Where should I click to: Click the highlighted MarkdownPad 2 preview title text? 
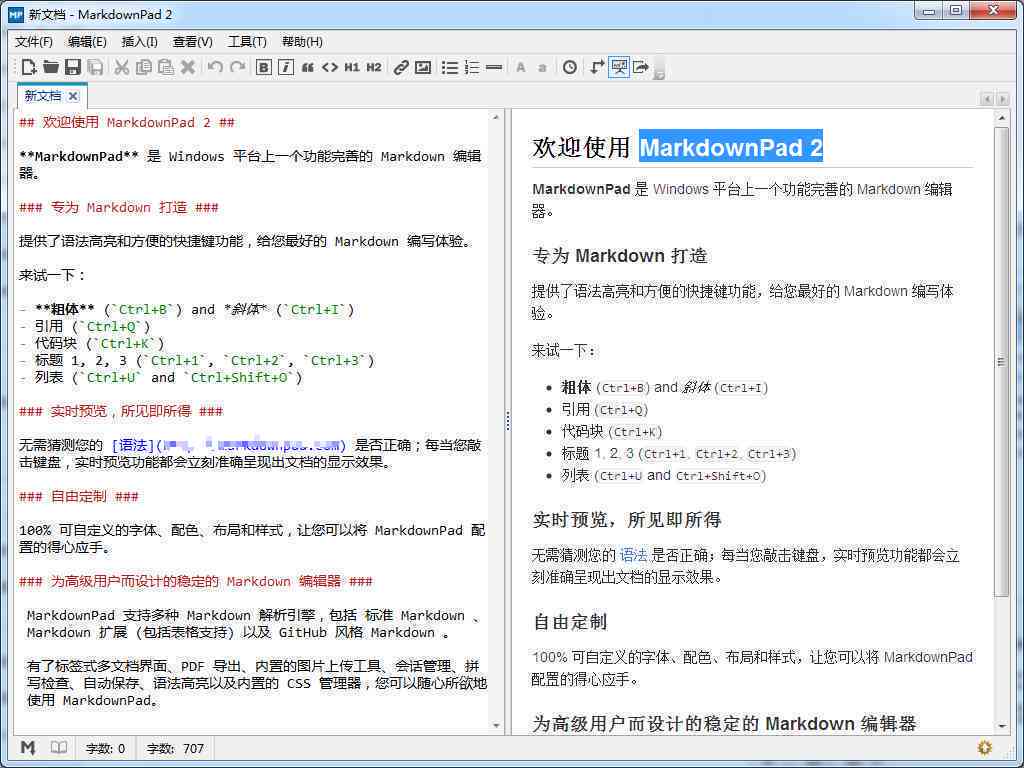click(731, 147)
